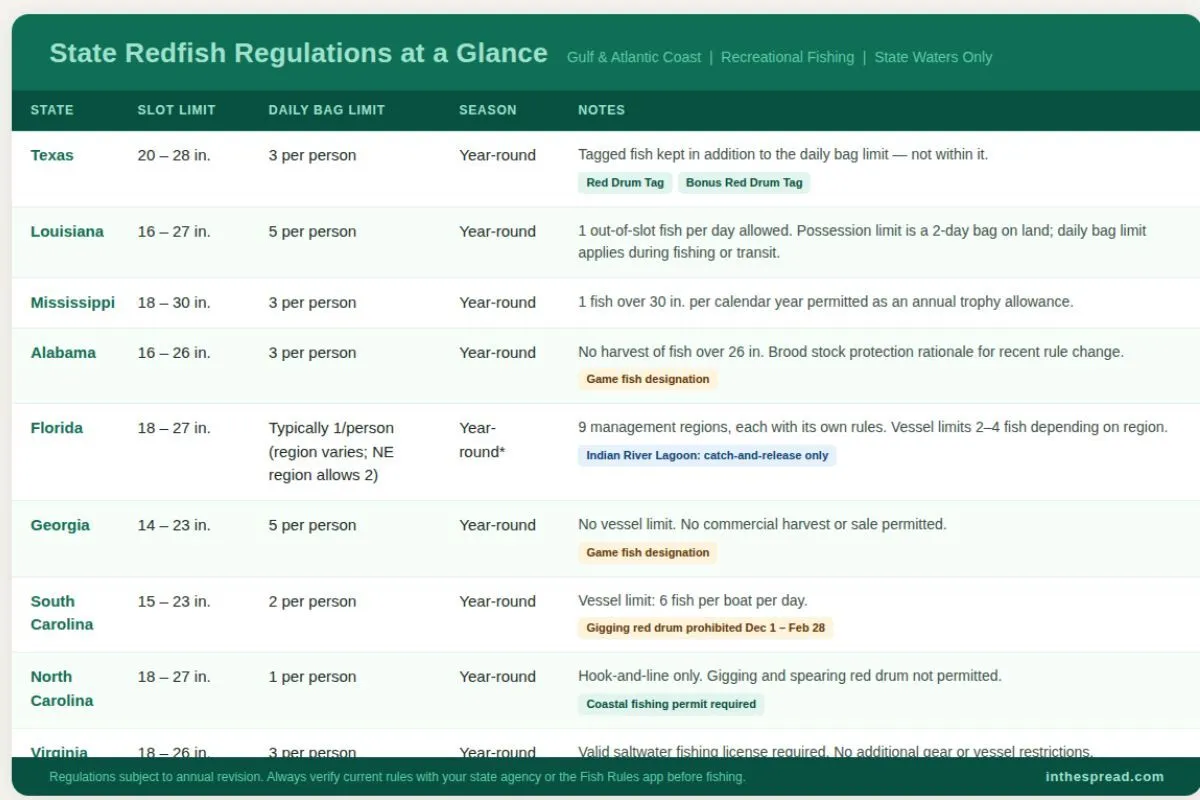Viewport: 1200px width, 800px height.
Task: Select the Gigging red drum prohibited badge
Action: click(706, 628)
